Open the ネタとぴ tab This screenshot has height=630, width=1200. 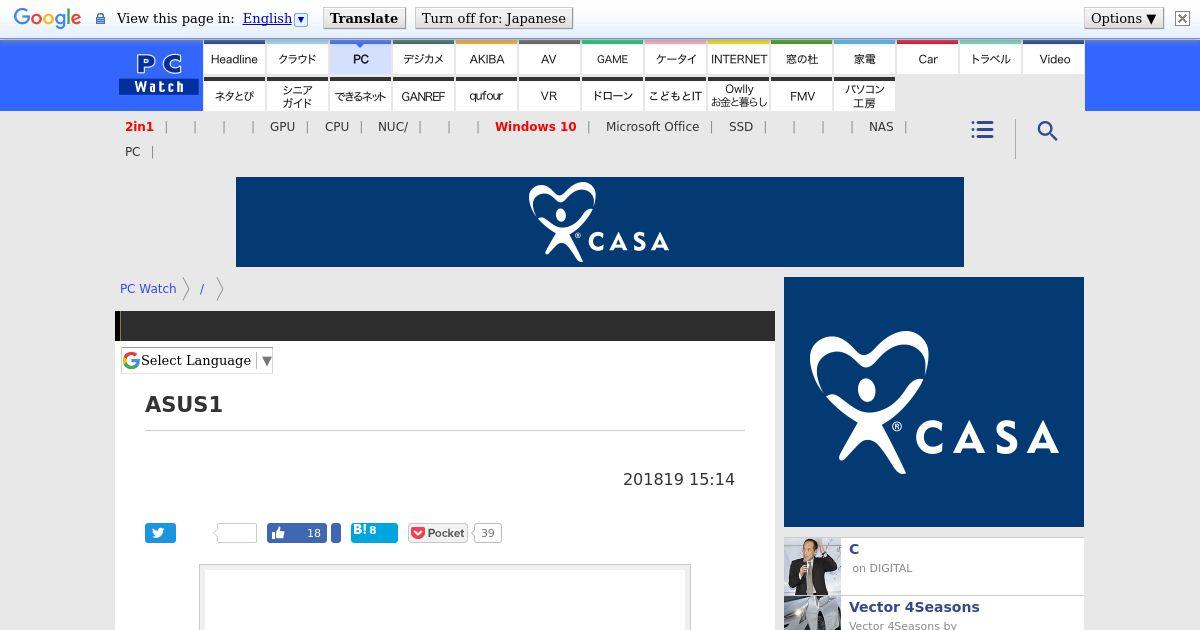click(234, 95)
